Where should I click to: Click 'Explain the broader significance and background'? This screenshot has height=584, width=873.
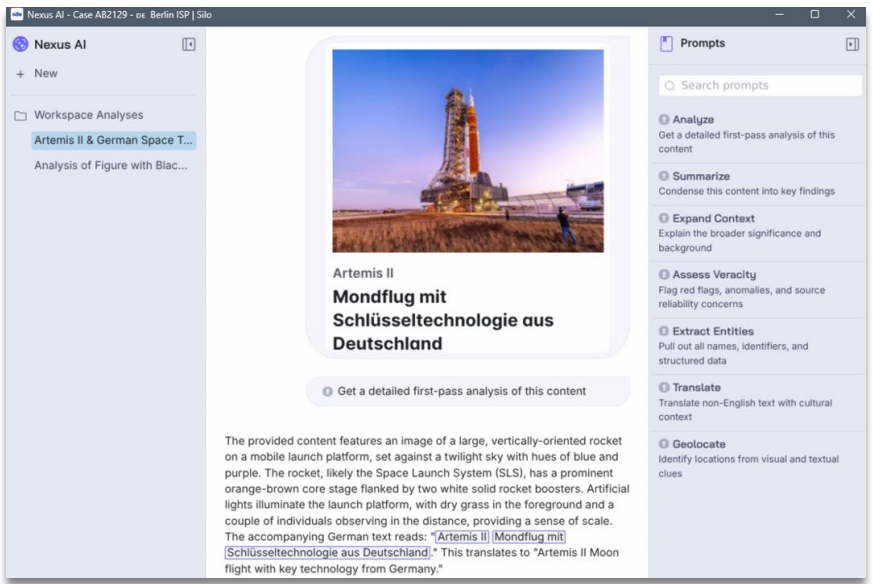pyautogui.click(x=739, y=241)
